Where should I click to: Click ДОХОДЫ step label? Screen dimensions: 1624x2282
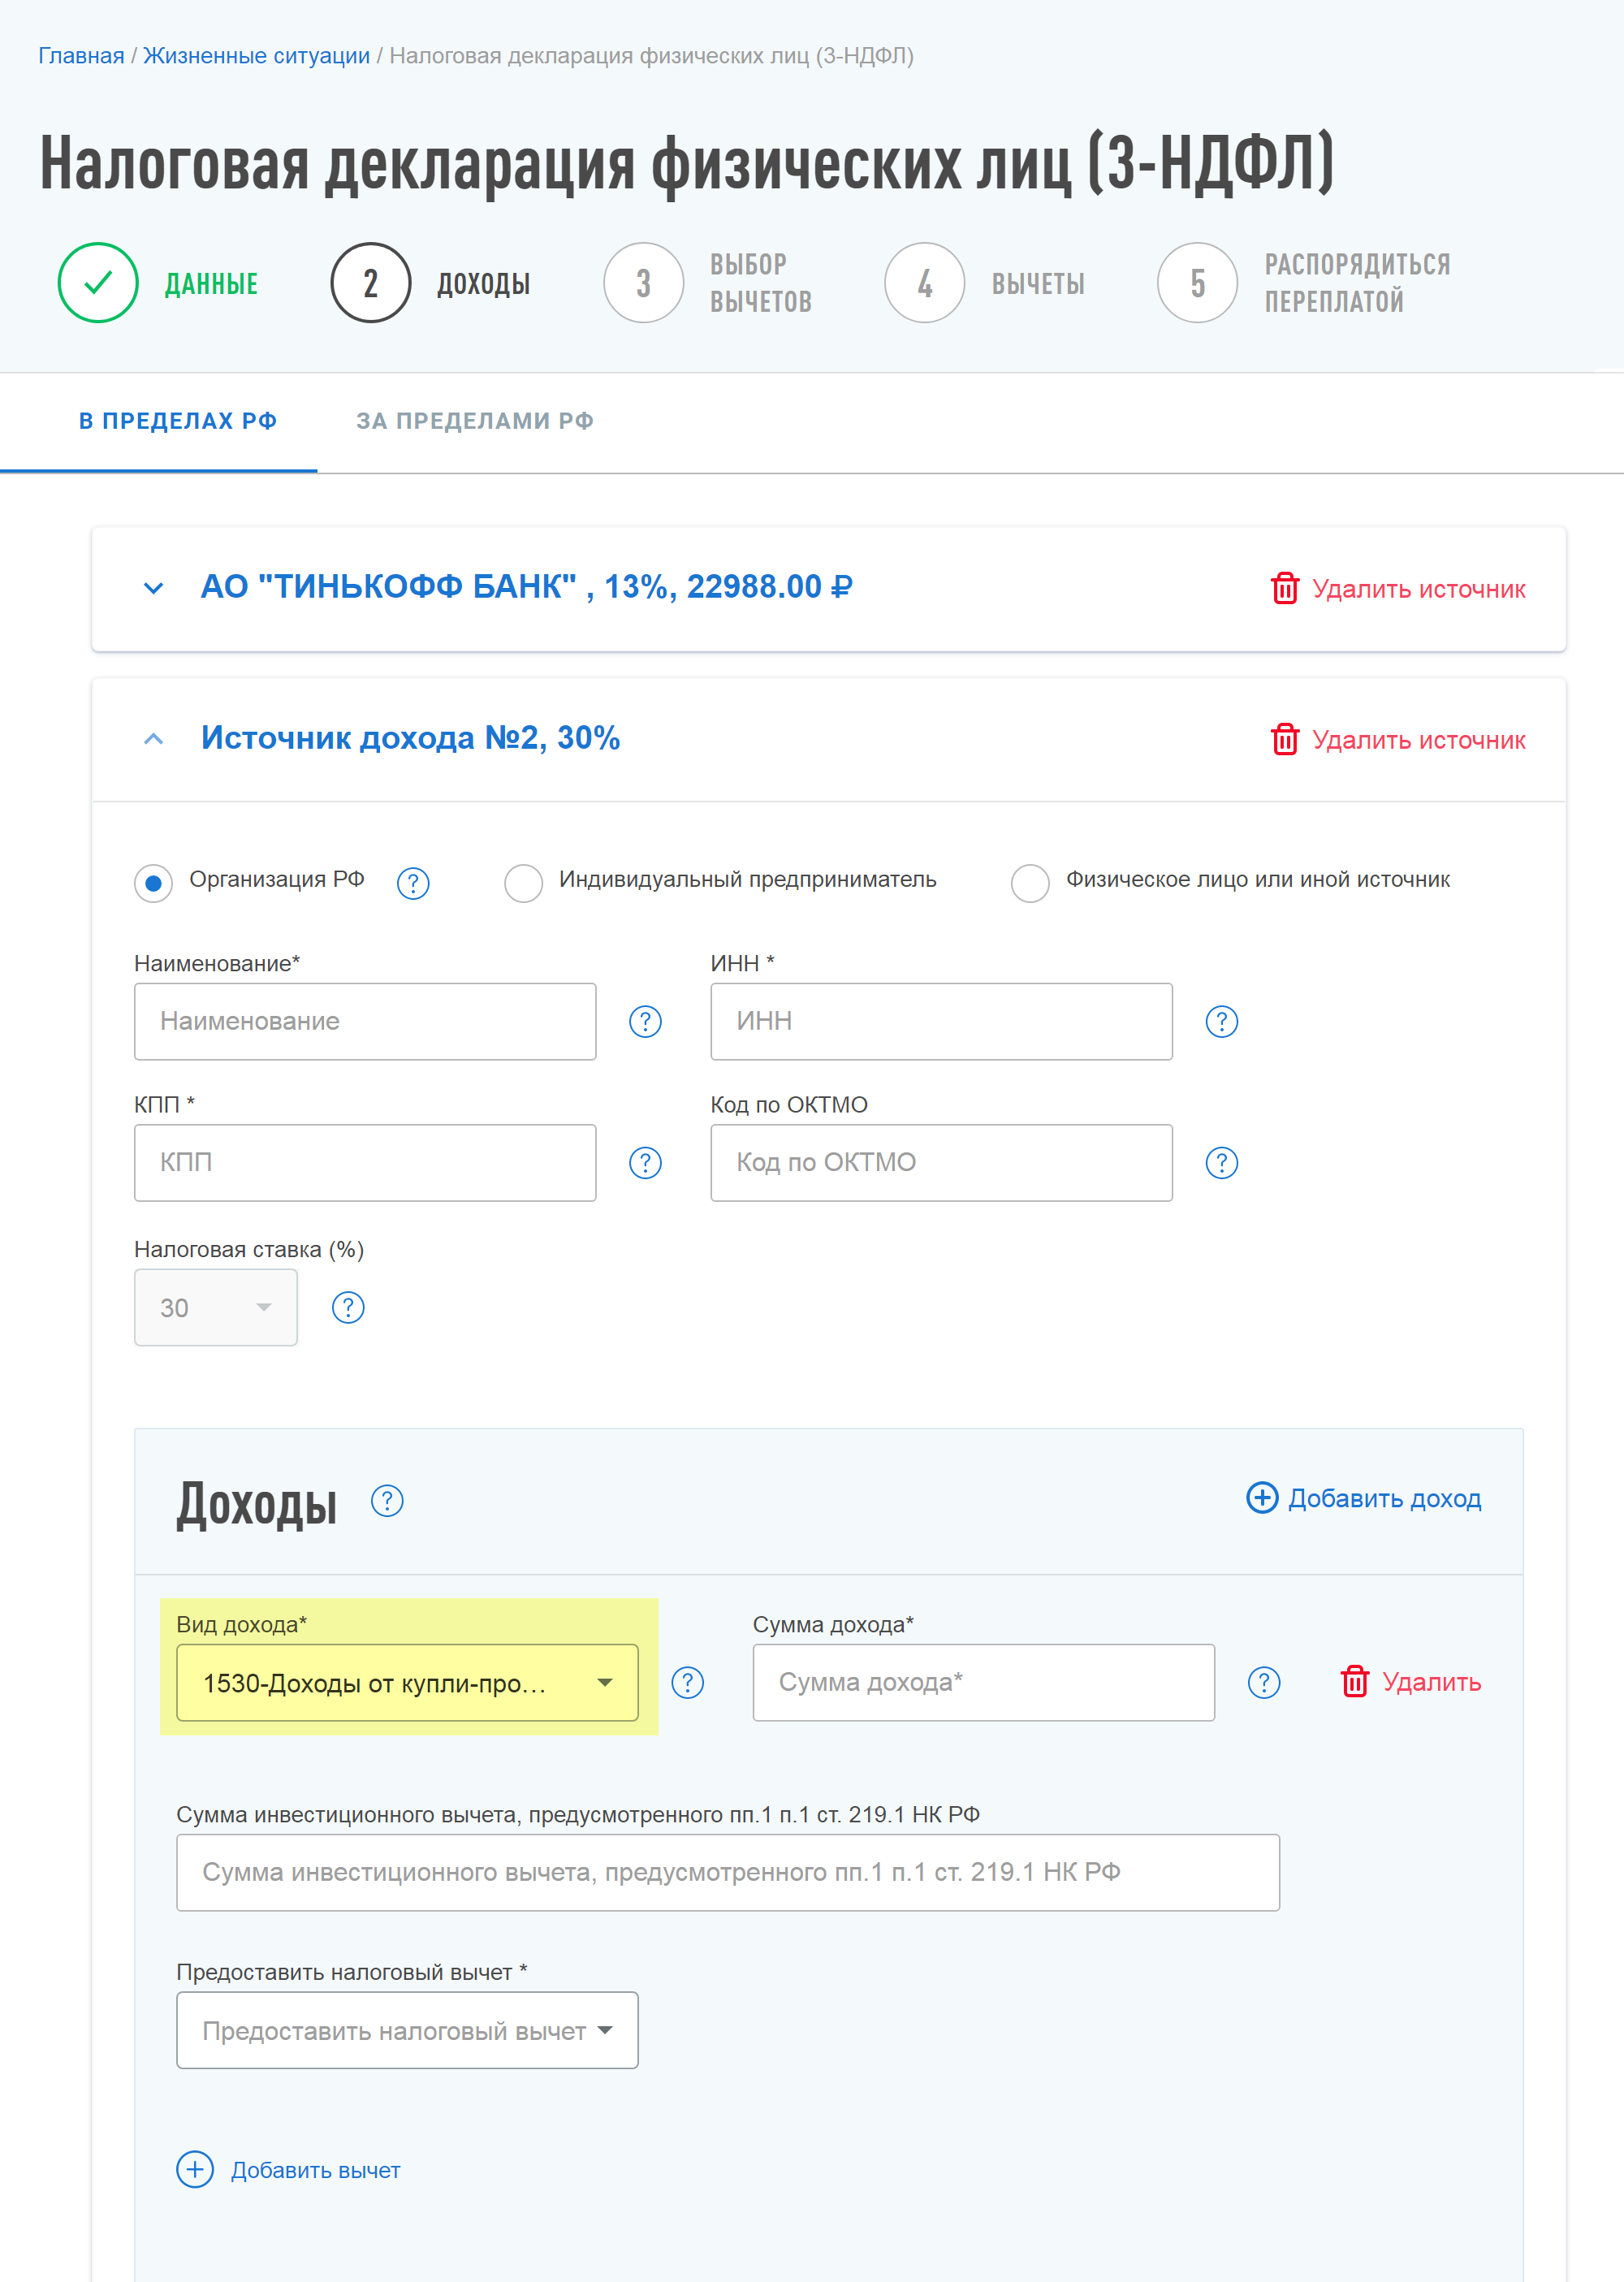[x=483, y=284]
